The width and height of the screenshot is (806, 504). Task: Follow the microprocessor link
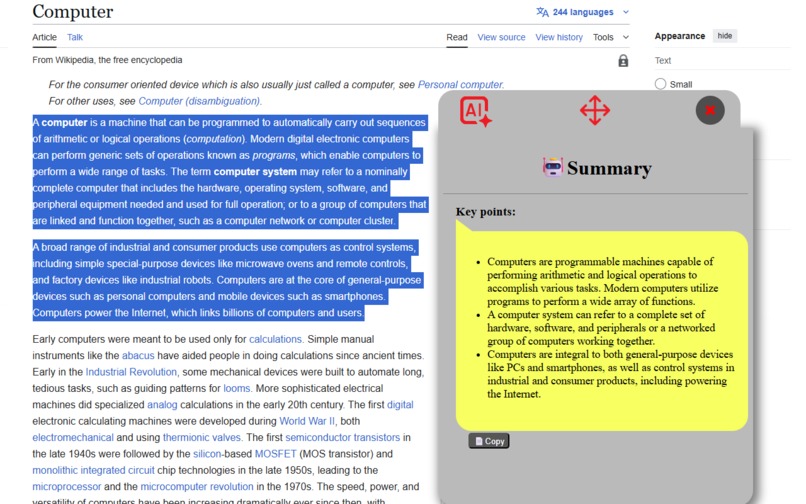click(66, 487)
